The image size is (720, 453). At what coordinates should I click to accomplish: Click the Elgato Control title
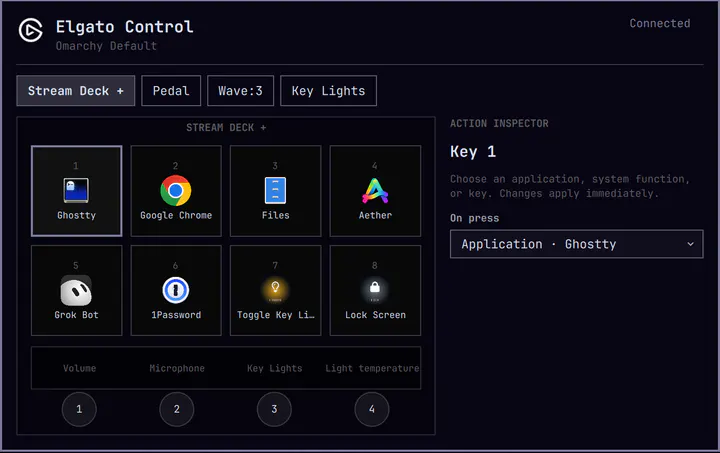coord(124,27)
